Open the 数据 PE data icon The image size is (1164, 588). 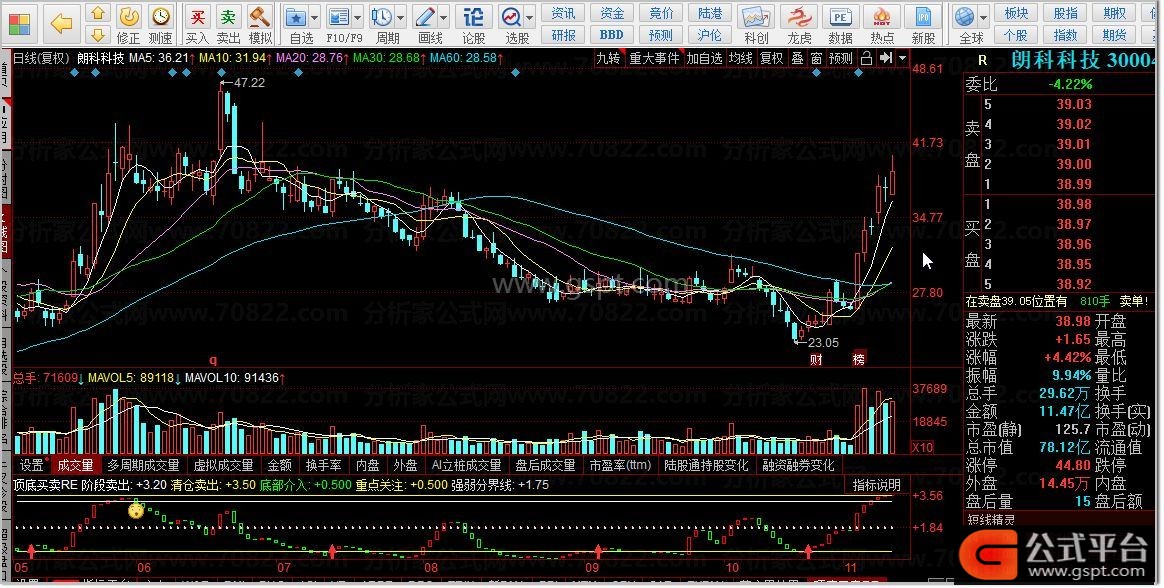(840, 24)
